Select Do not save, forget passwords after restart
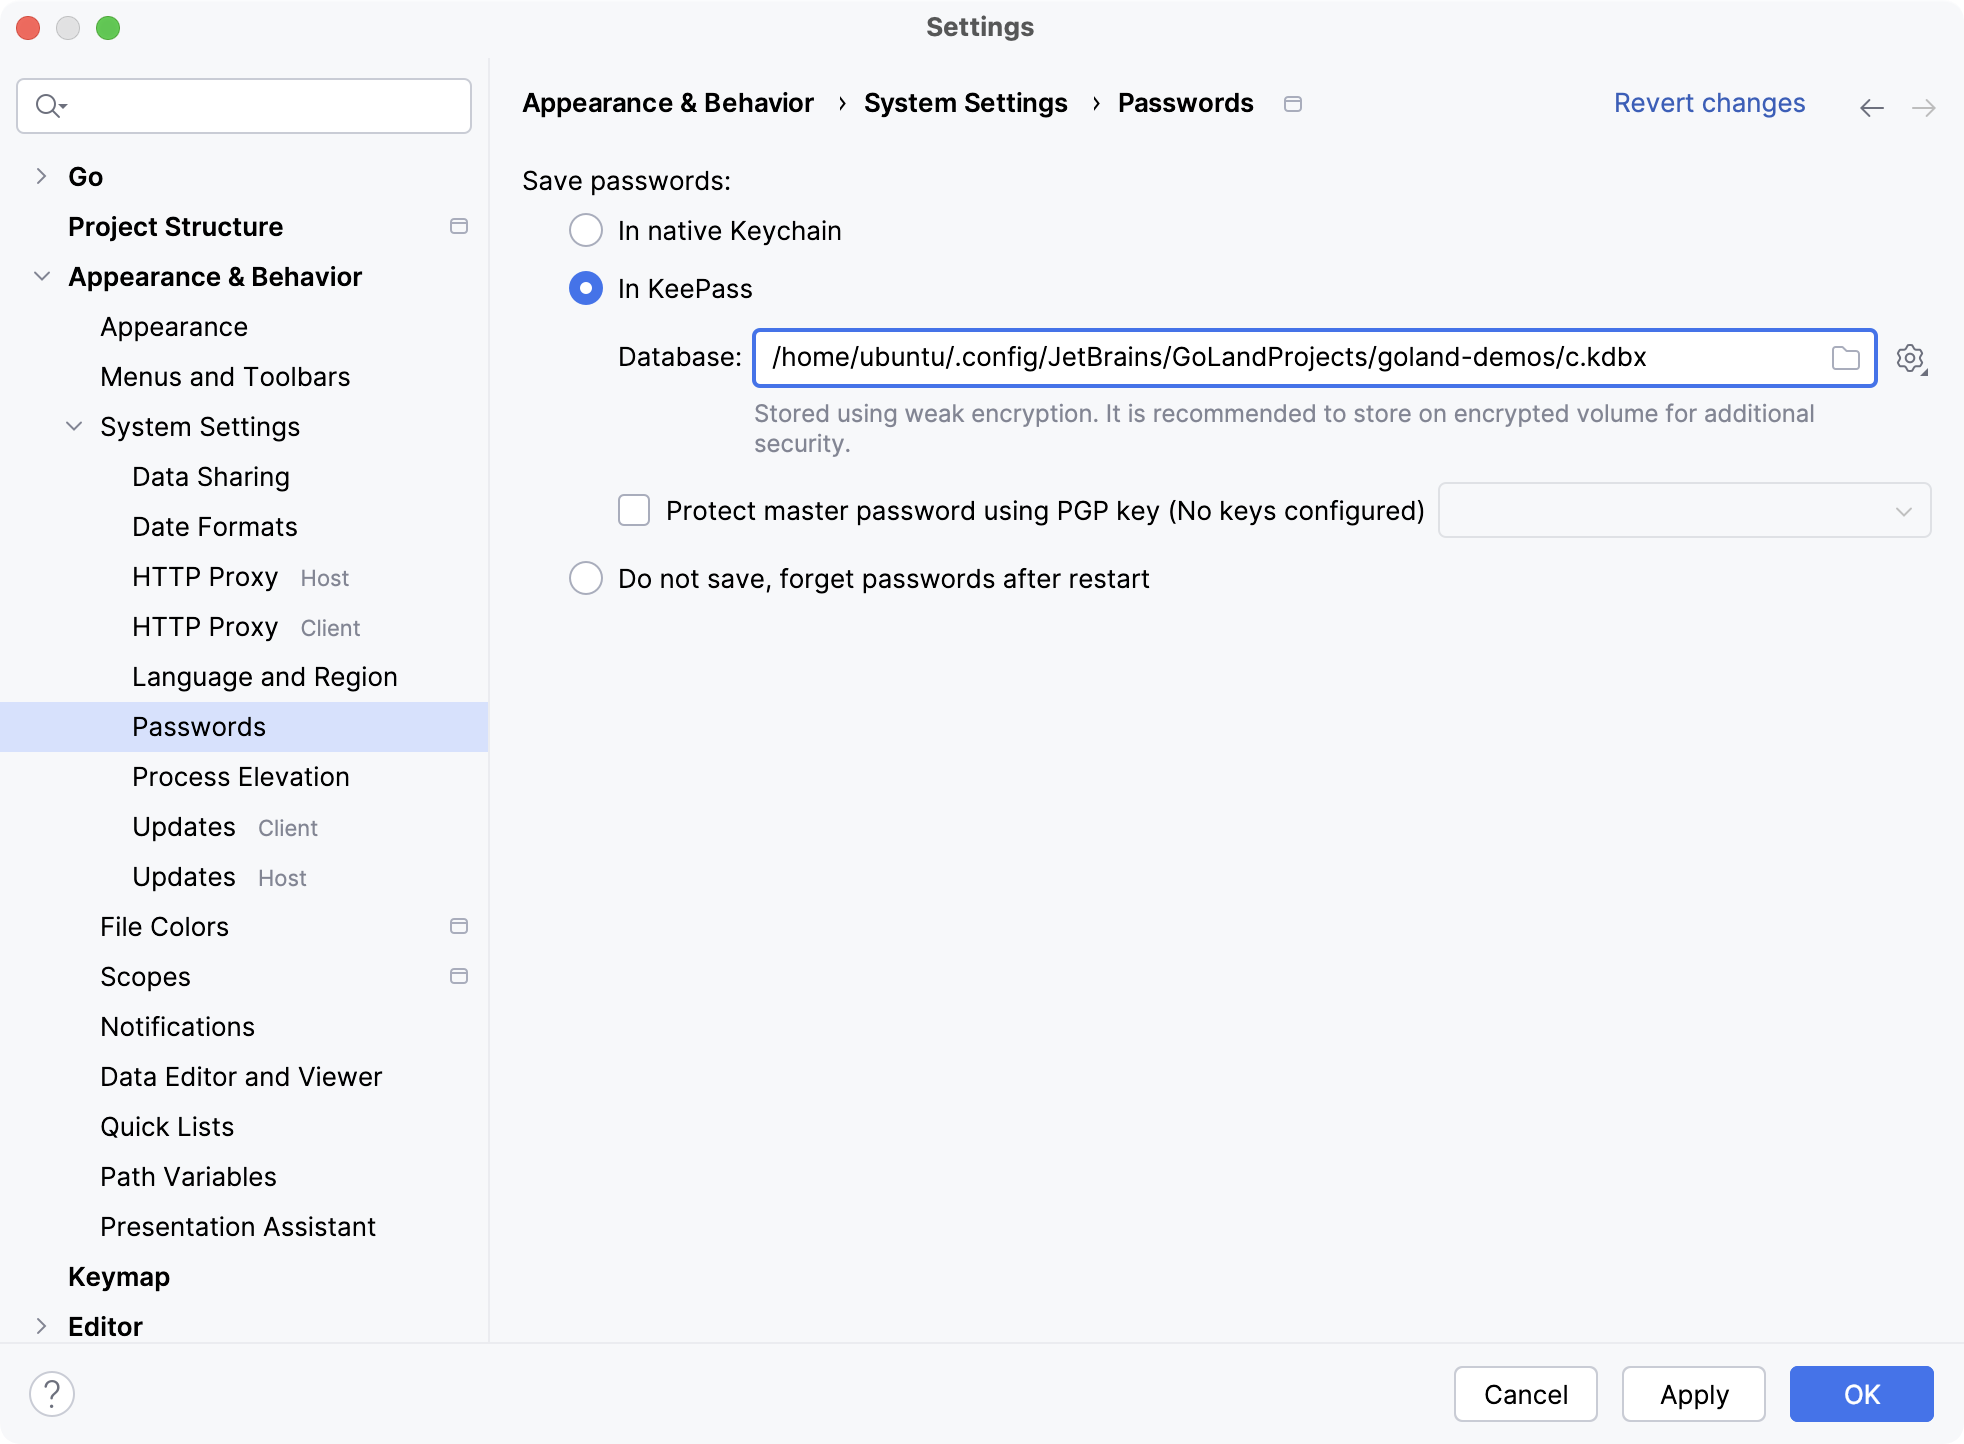 click(585, 578)
